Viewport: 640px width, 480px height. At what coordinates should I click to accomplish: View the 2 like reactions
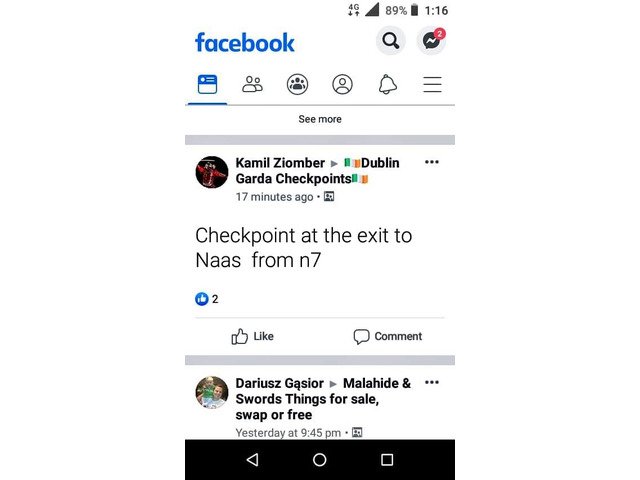[207, 299]
